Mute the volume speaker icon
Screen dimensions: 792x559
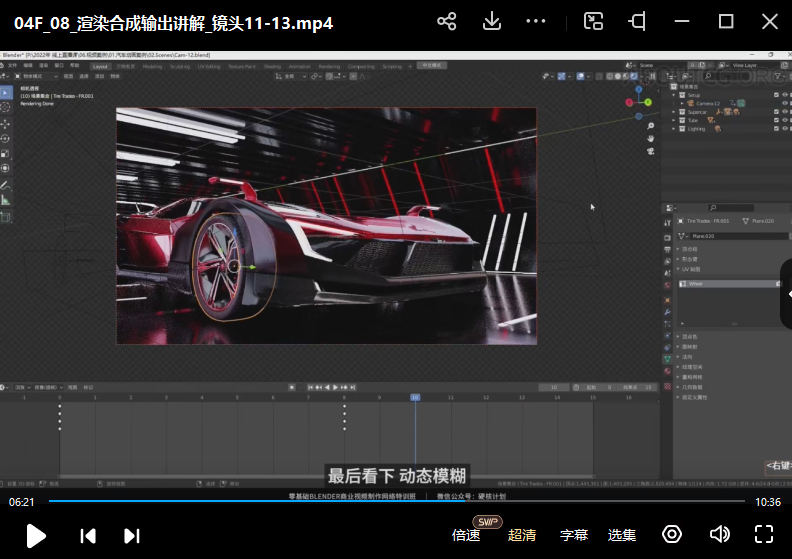(719, 534)
